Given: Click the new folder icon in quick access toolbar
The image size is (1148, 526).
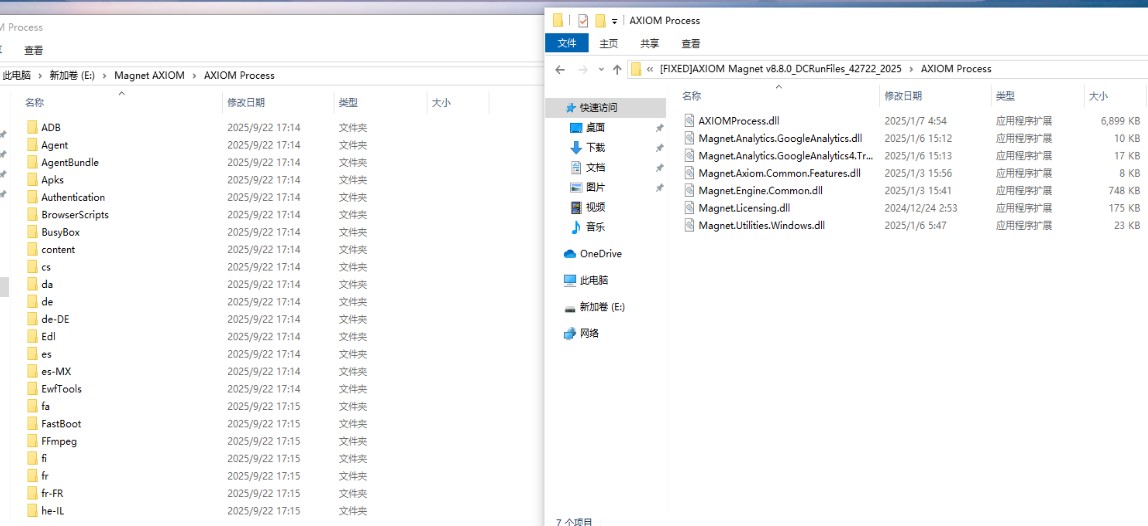Looking at the screenshot, I should click(x=600, y=21).
